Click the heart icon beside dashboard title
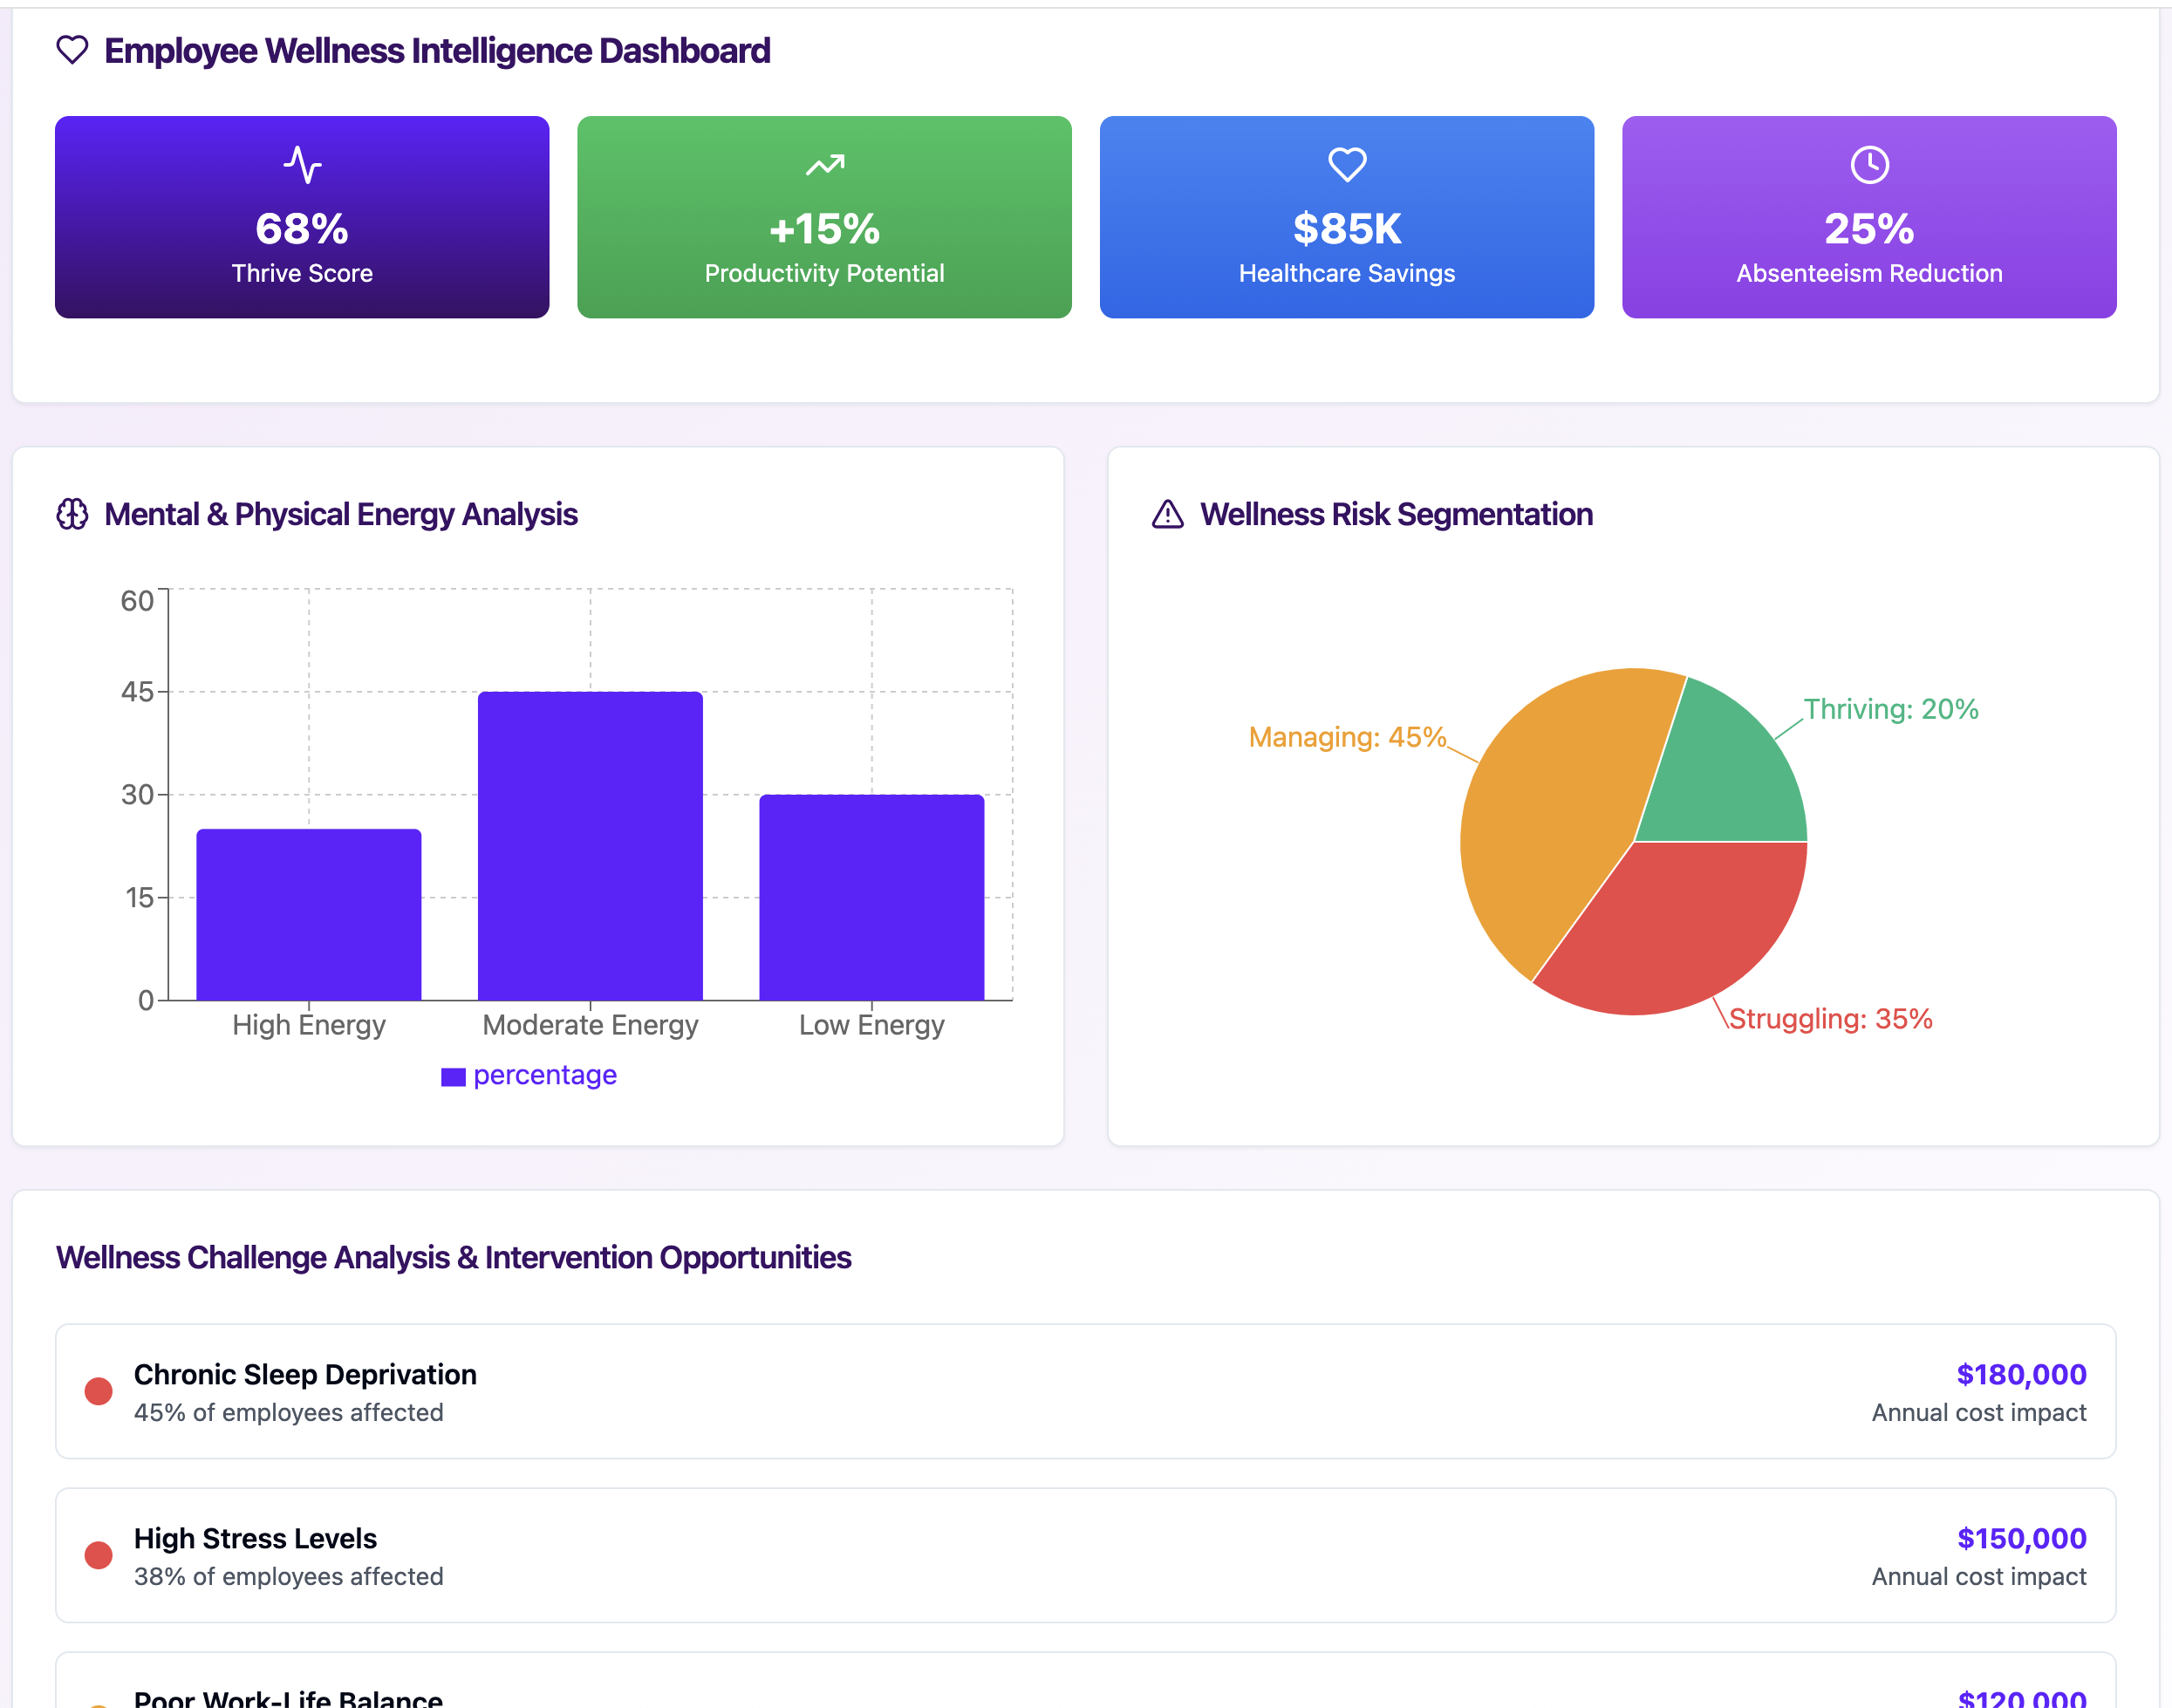The width and height of the screenshot is (2172, 1708). 72,50
